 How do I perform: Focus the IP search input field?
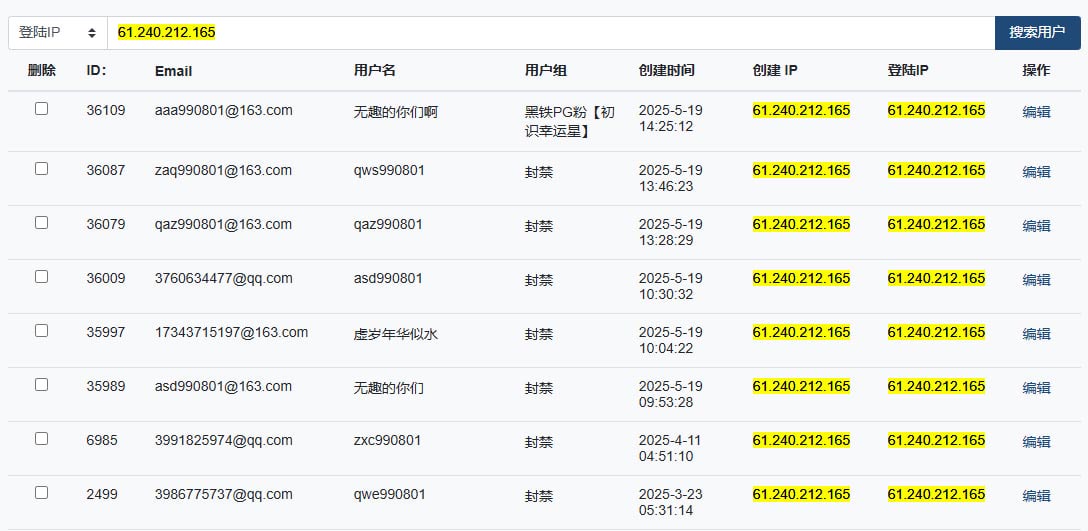[x=551, y=33]
